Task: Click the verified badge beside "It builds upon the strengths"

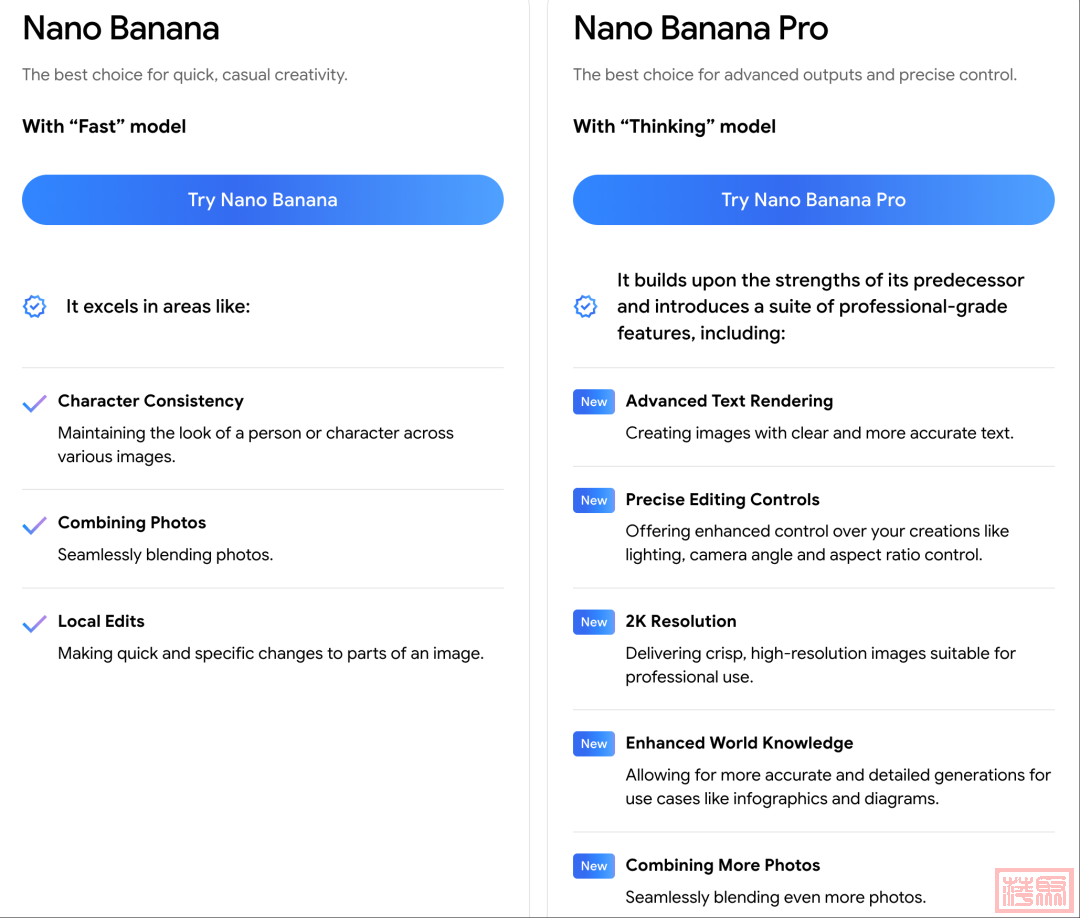Action: (x=586, y=307)
